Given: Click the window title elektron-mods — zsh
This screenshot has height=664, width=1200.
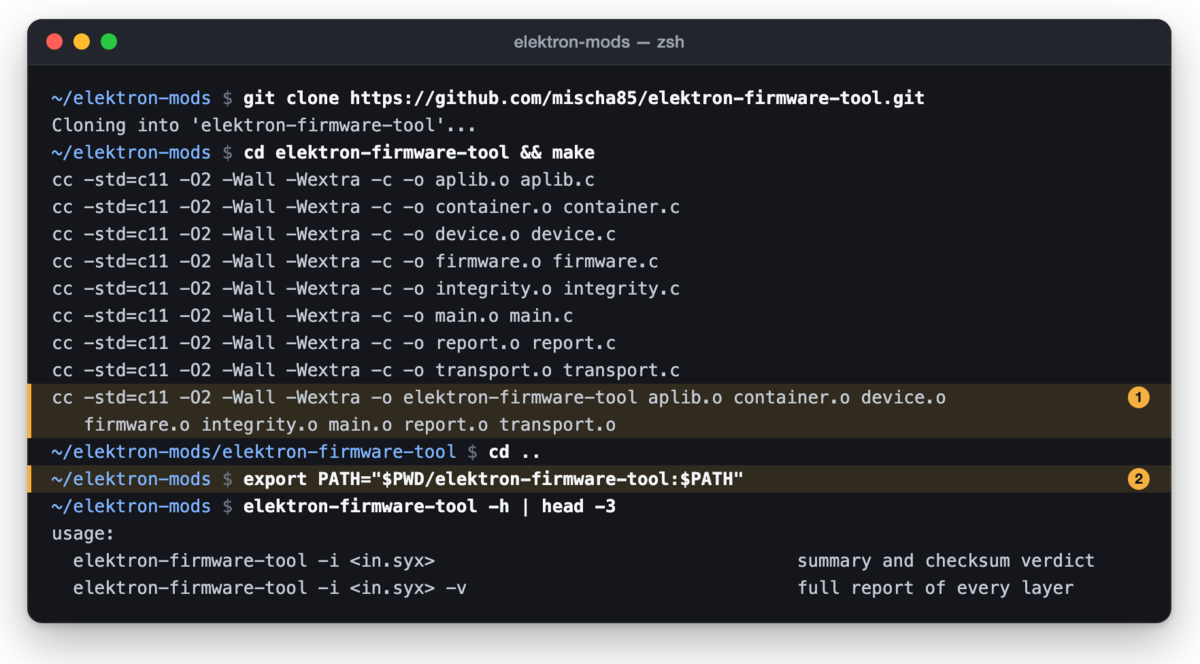Looking at the screenshot, I should [599, 42].
